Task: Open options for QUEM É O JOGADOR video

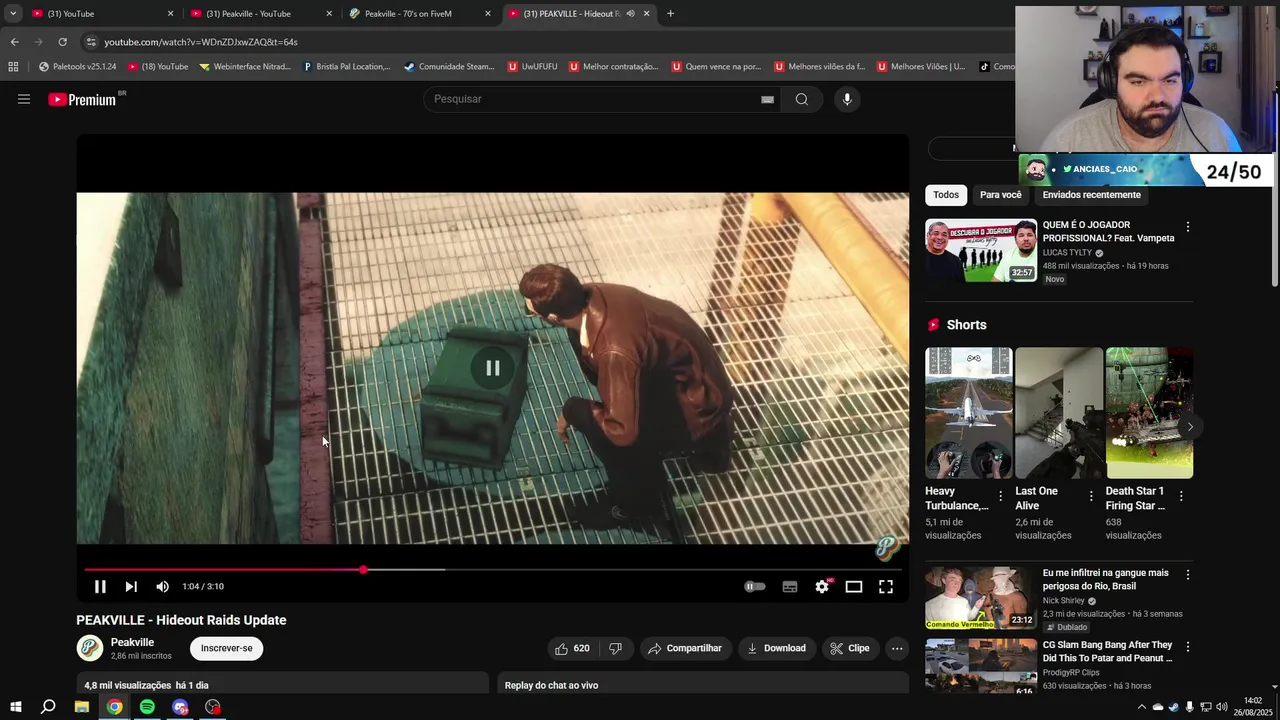Action: (1188, 227)
